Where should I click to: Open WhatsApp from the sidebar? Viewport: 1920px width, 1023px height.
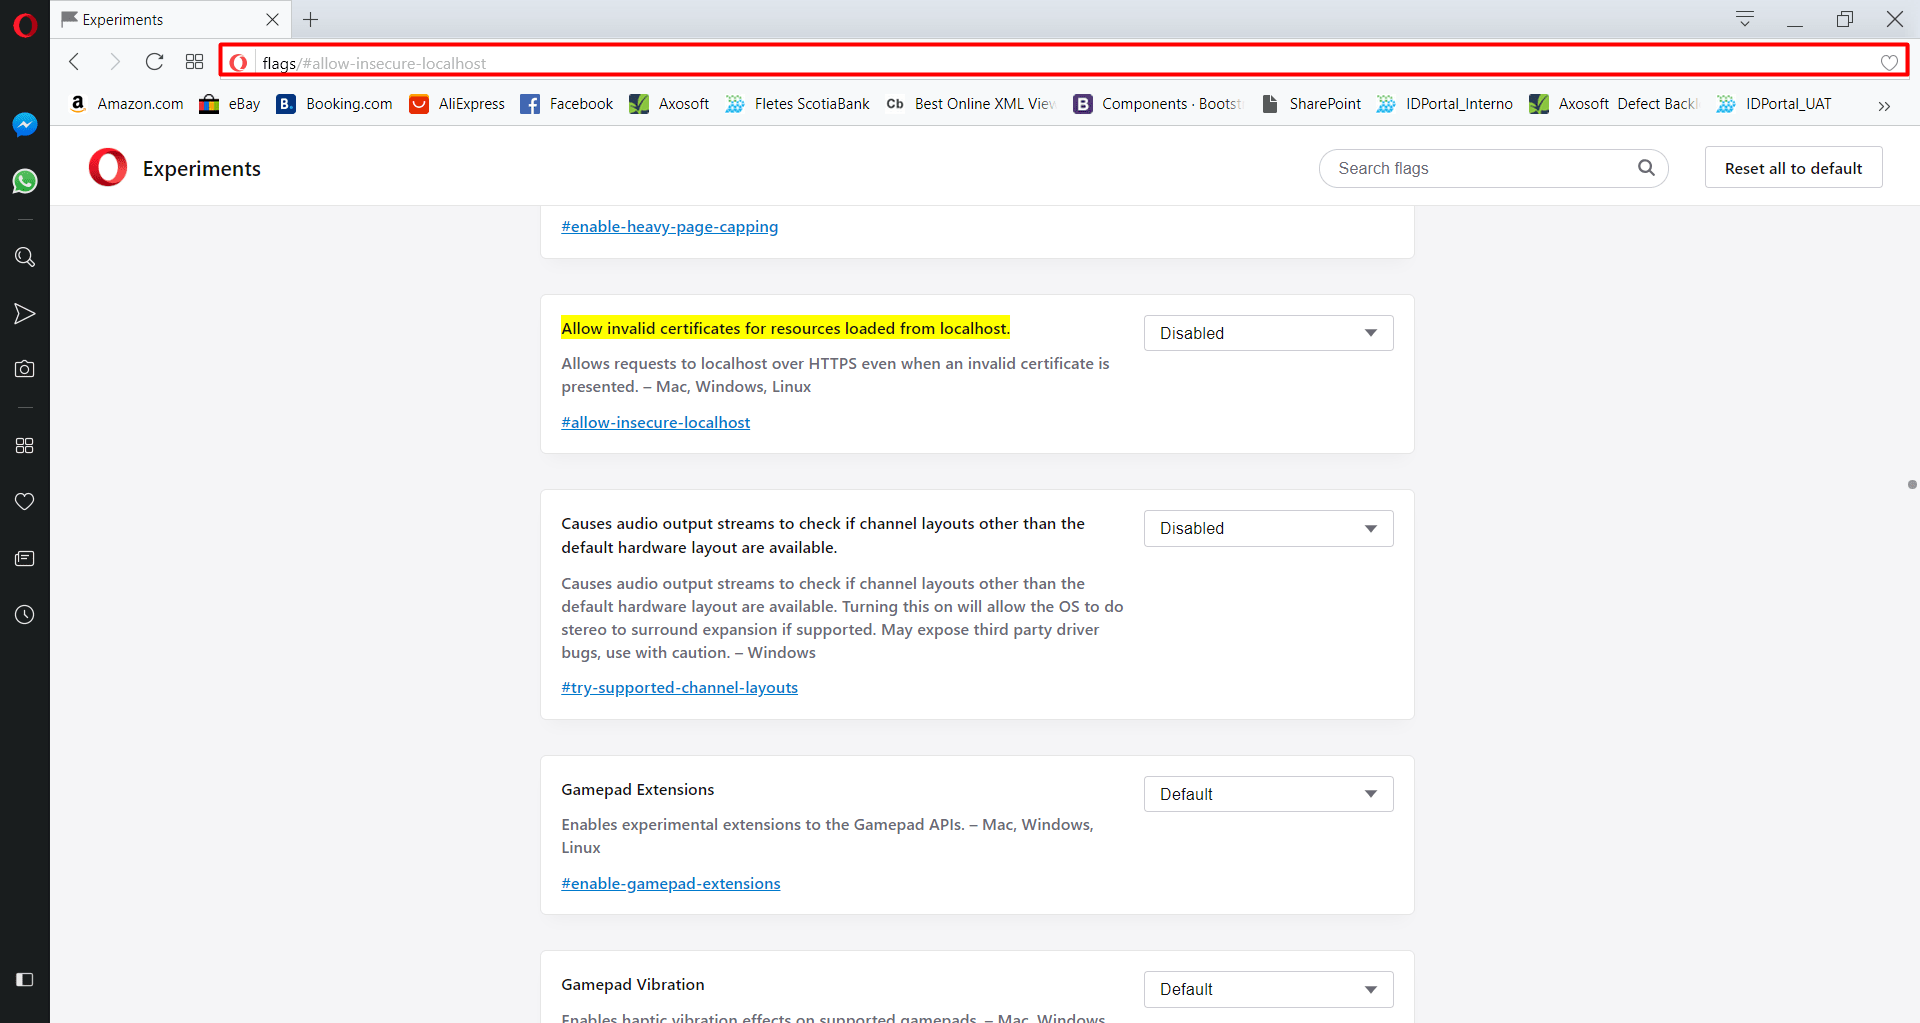coord(25,181)
